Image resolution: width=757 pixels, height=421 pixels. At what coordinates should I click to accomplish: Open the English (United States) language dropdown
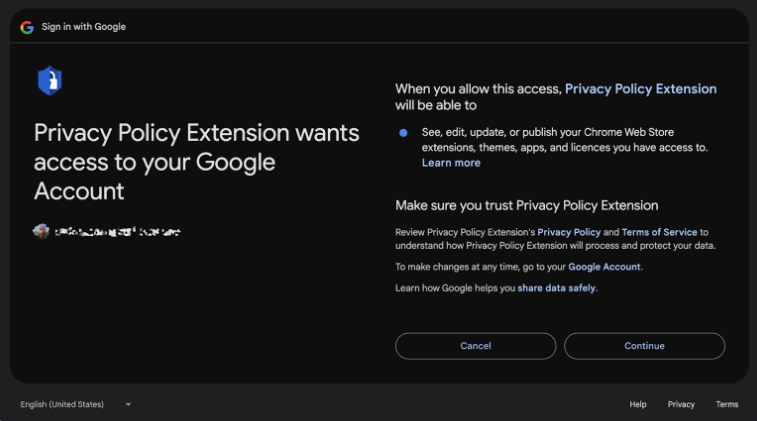pos(76,404)
